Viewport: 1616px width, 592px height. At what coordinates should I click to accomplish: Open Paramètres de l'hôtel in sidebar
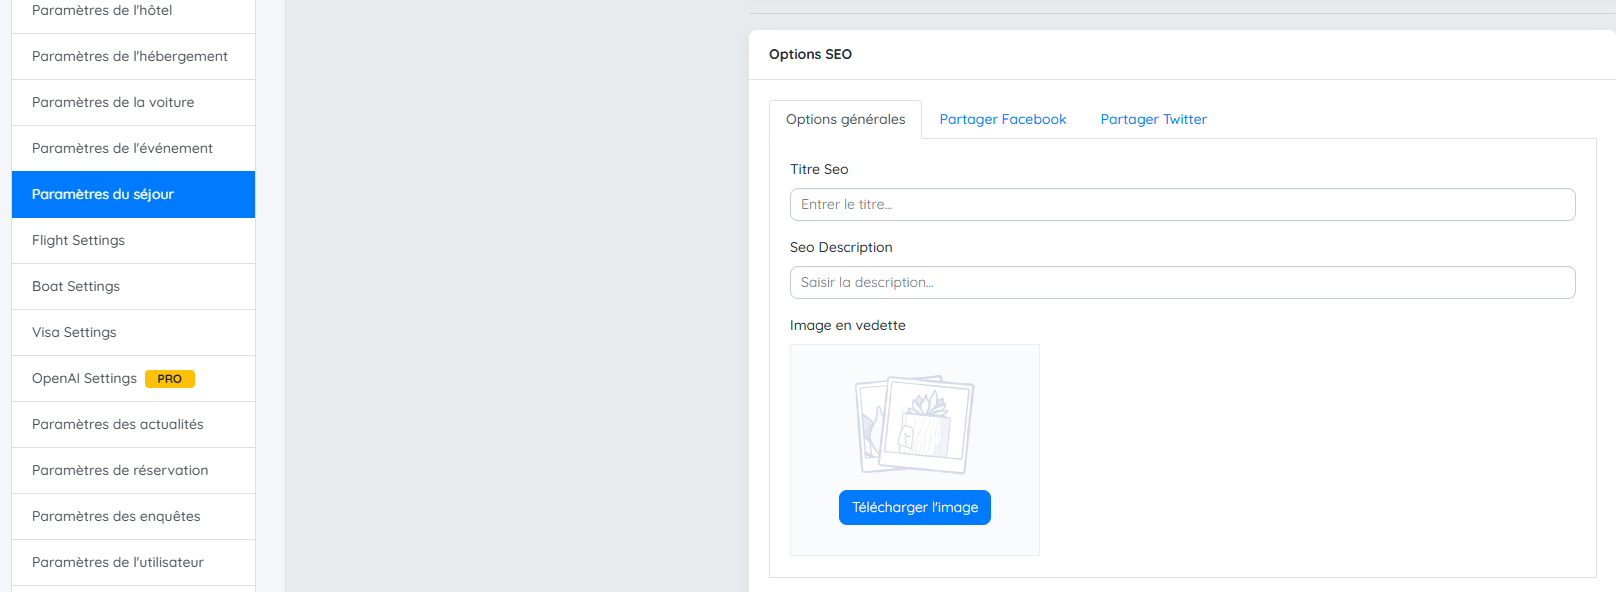[102, 11]
